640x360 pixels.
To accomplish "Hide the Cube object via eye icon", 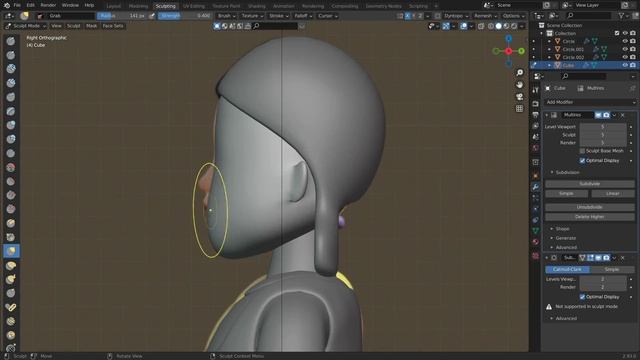I will 625,65.
